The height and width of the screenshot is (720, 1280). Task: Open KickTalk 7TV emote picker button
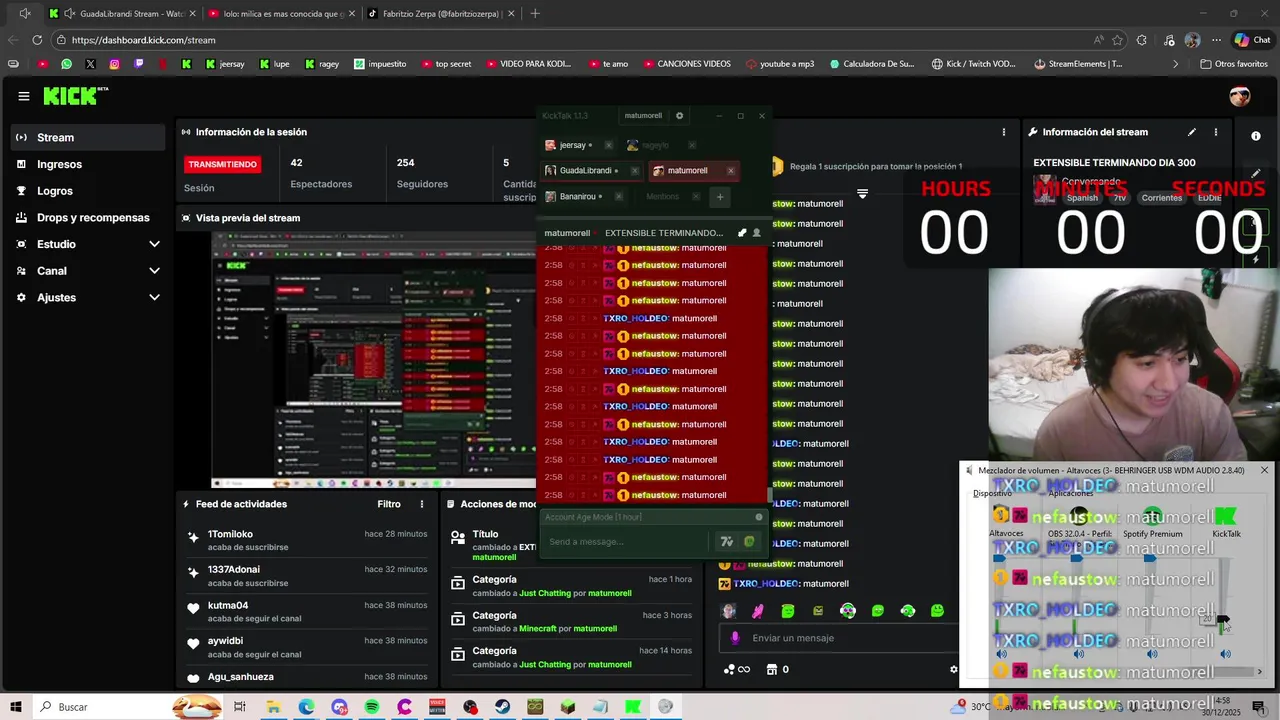click(727, 542)
